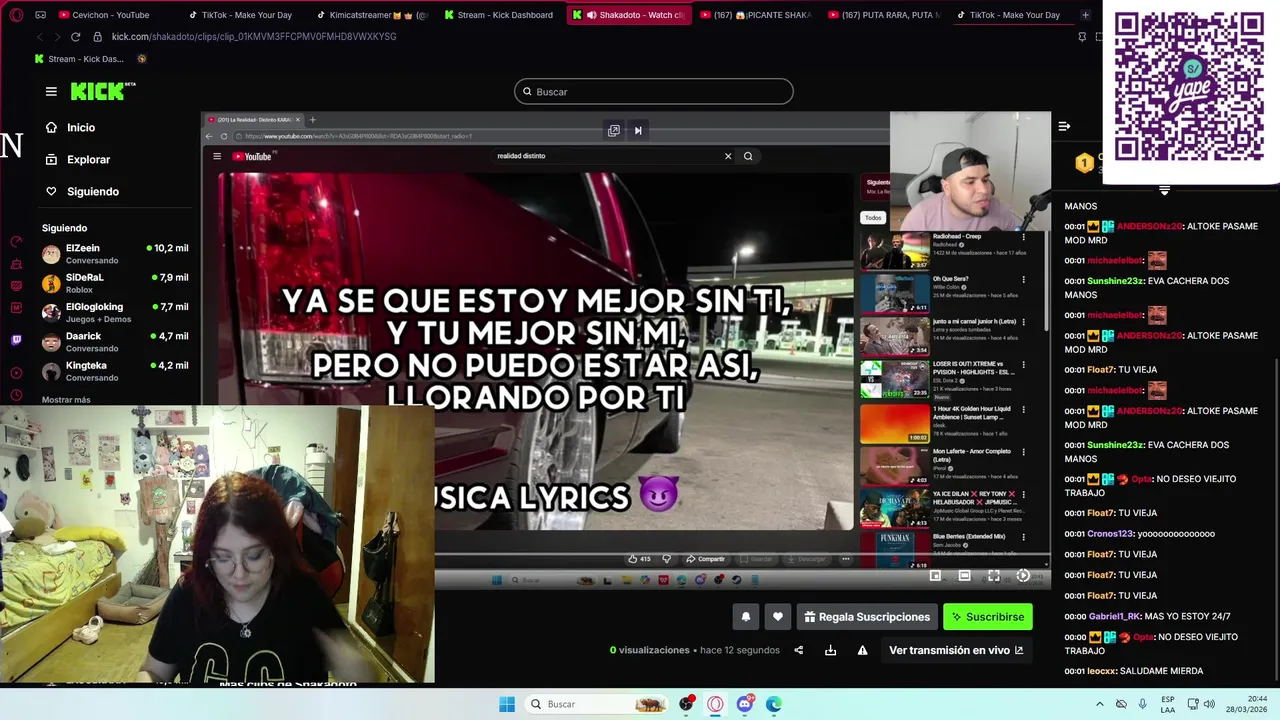Image resolution: width=1280 pixels, height=720 pixels.
Task: Go to Inicio in Kick sidebar
Action: pyautogui.click(x=80, y=127)
